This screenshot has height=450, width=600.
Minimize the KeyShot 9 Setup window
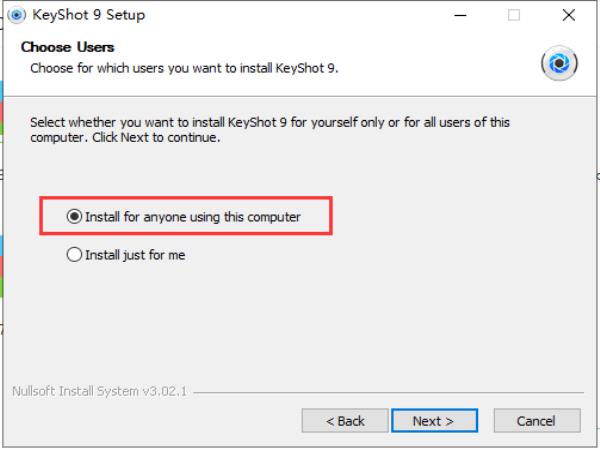pos(461,15)
